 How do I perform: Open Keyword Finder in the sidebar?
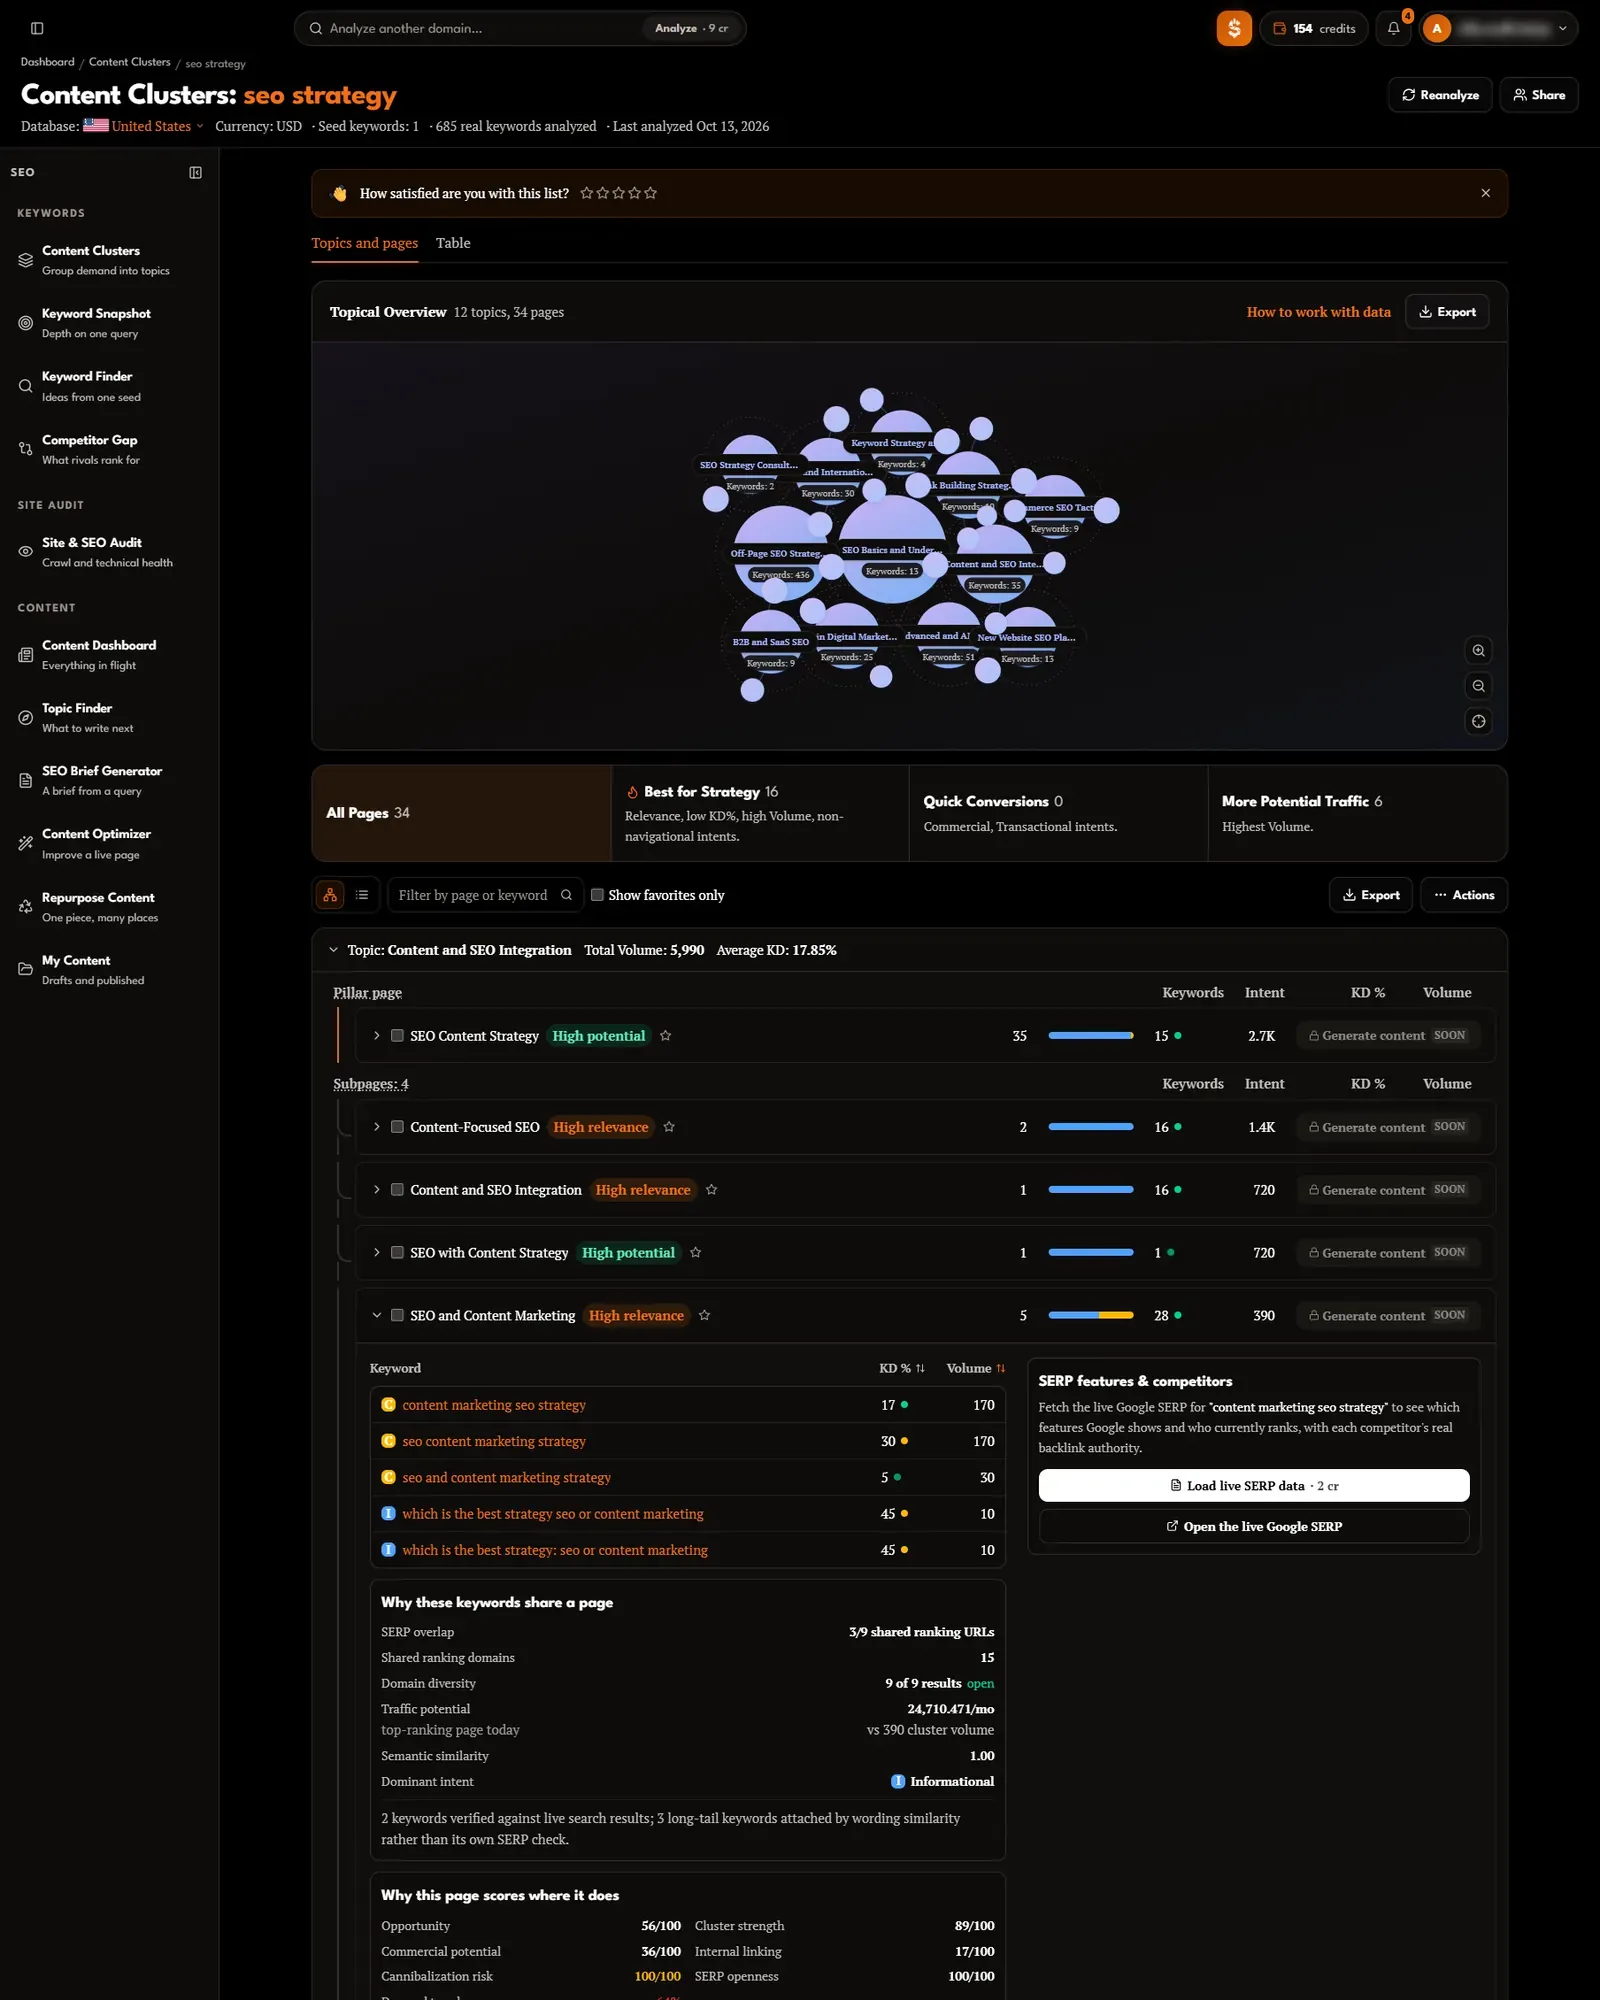(108, 386)
